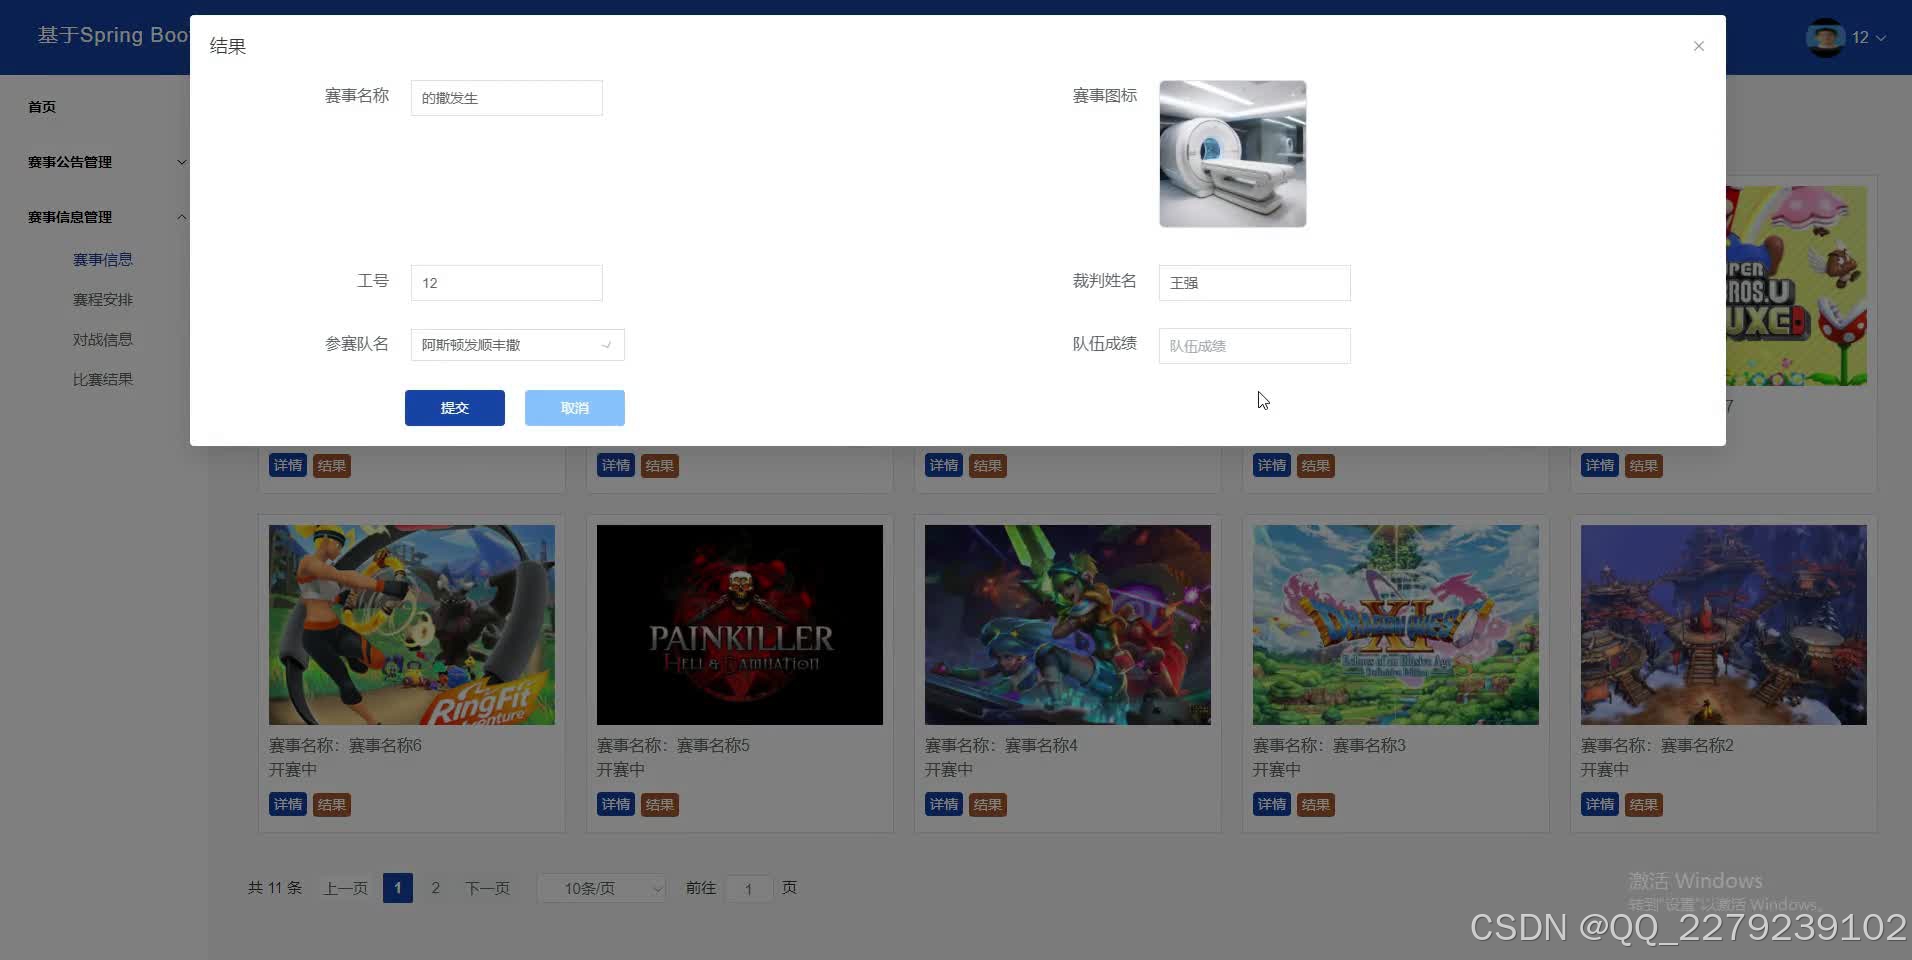
Task: Select 比赛结果 in the sidebar
Action: [x=103, y=380]
